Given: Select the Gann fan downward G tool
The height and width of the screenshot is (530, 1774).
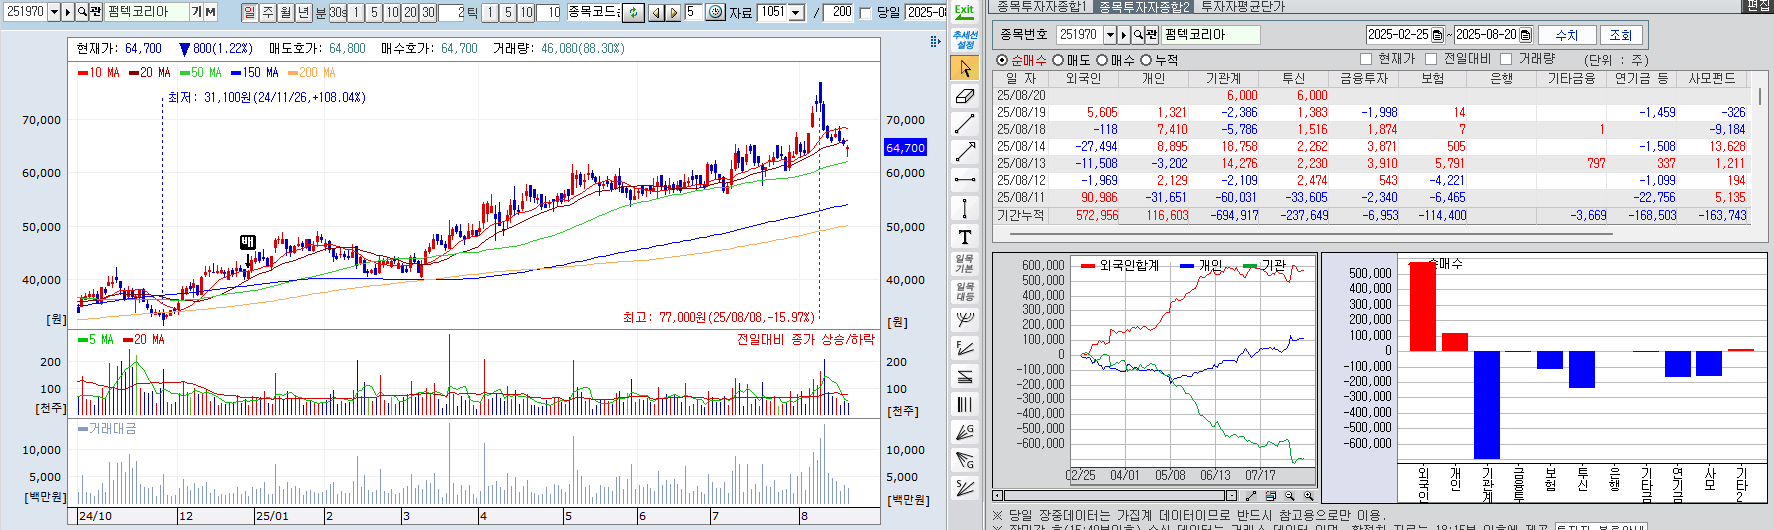Looking at the screenshot, I should click(x=964, y=460).
